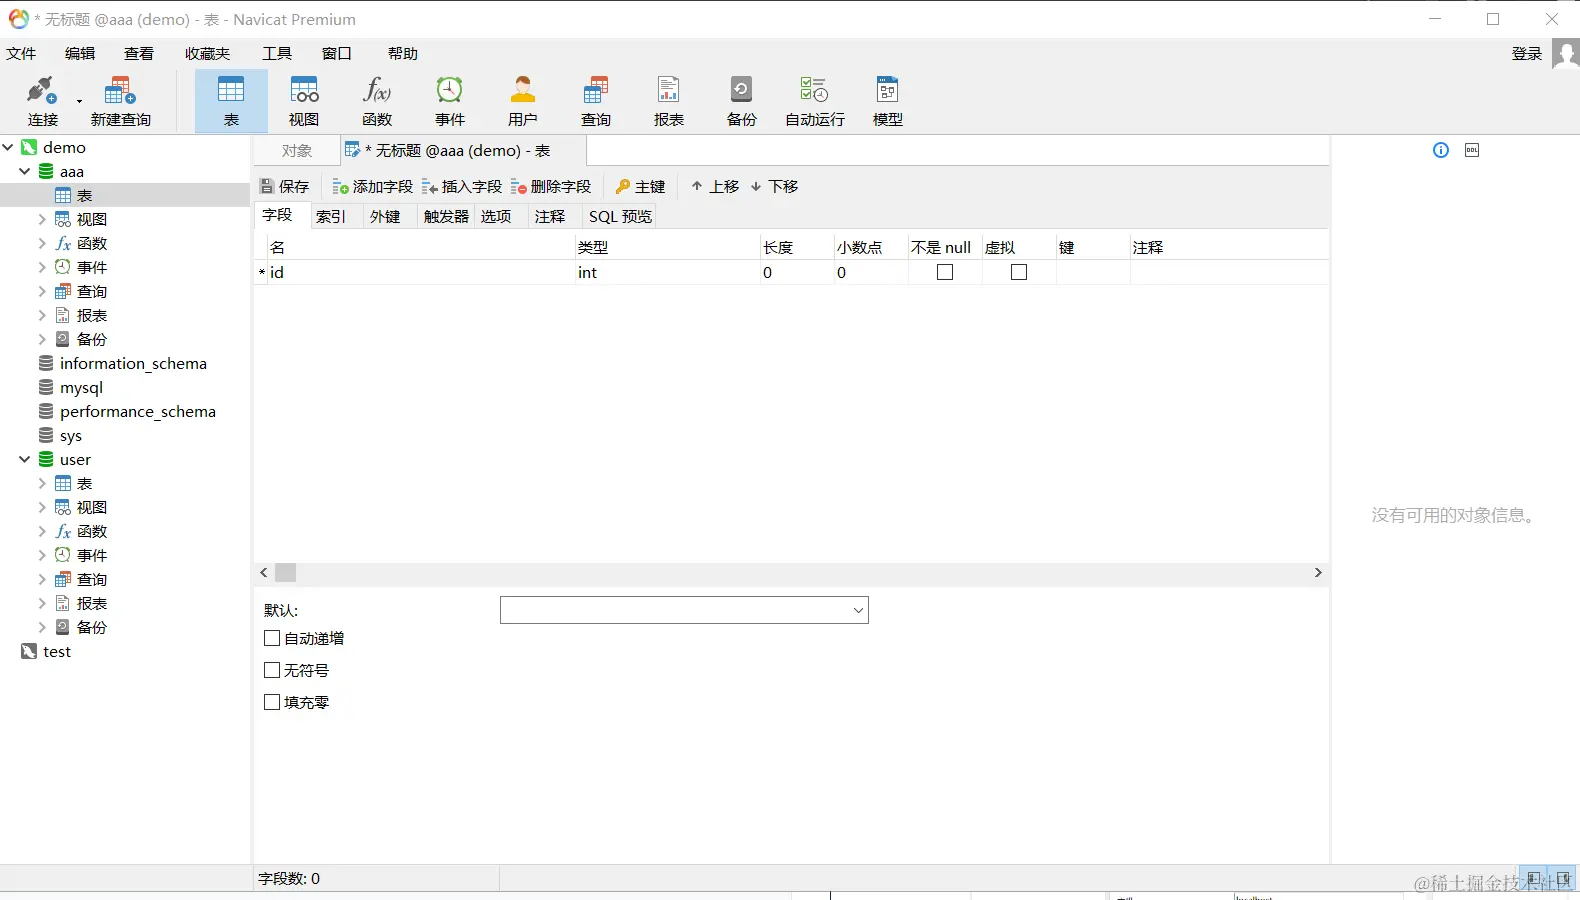
Task: Open the 查看 (View) menu
Action: click(x=139, y=53)
